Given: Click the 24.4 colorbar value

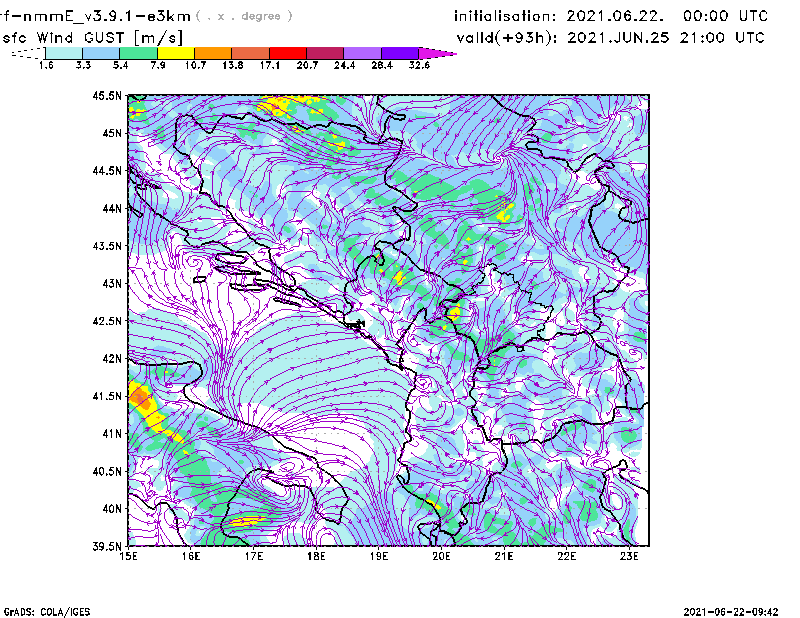Looking at the screenshot, I should [344, 65].
